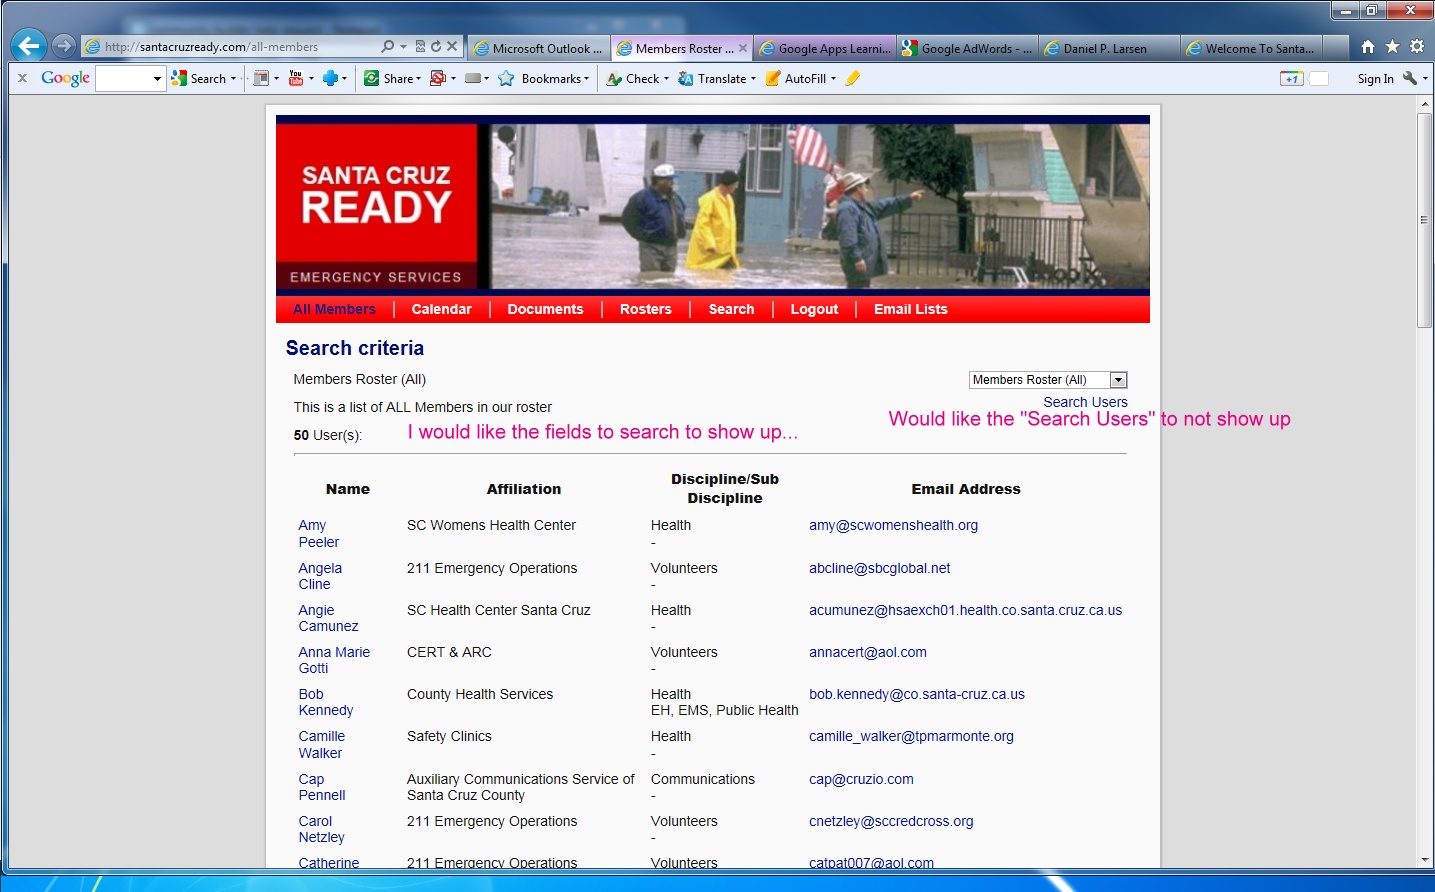Click the Search Users link
The height and width of the screenshot is (892, 1435).
click(x=1085, y=402)
